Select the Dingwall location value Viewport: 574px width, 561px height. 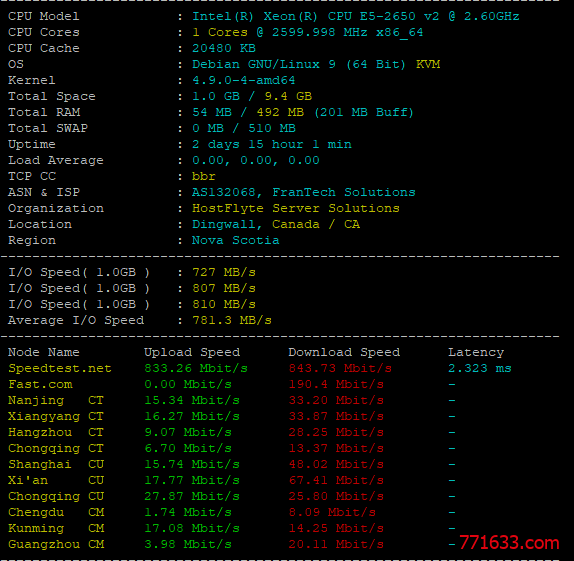click(223, 224)
